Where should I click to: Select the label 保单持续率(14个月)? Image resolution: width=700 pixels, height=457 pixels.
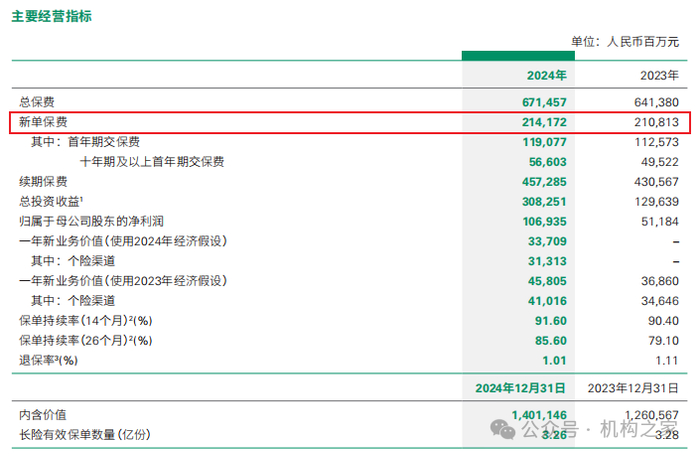point(86,320)
